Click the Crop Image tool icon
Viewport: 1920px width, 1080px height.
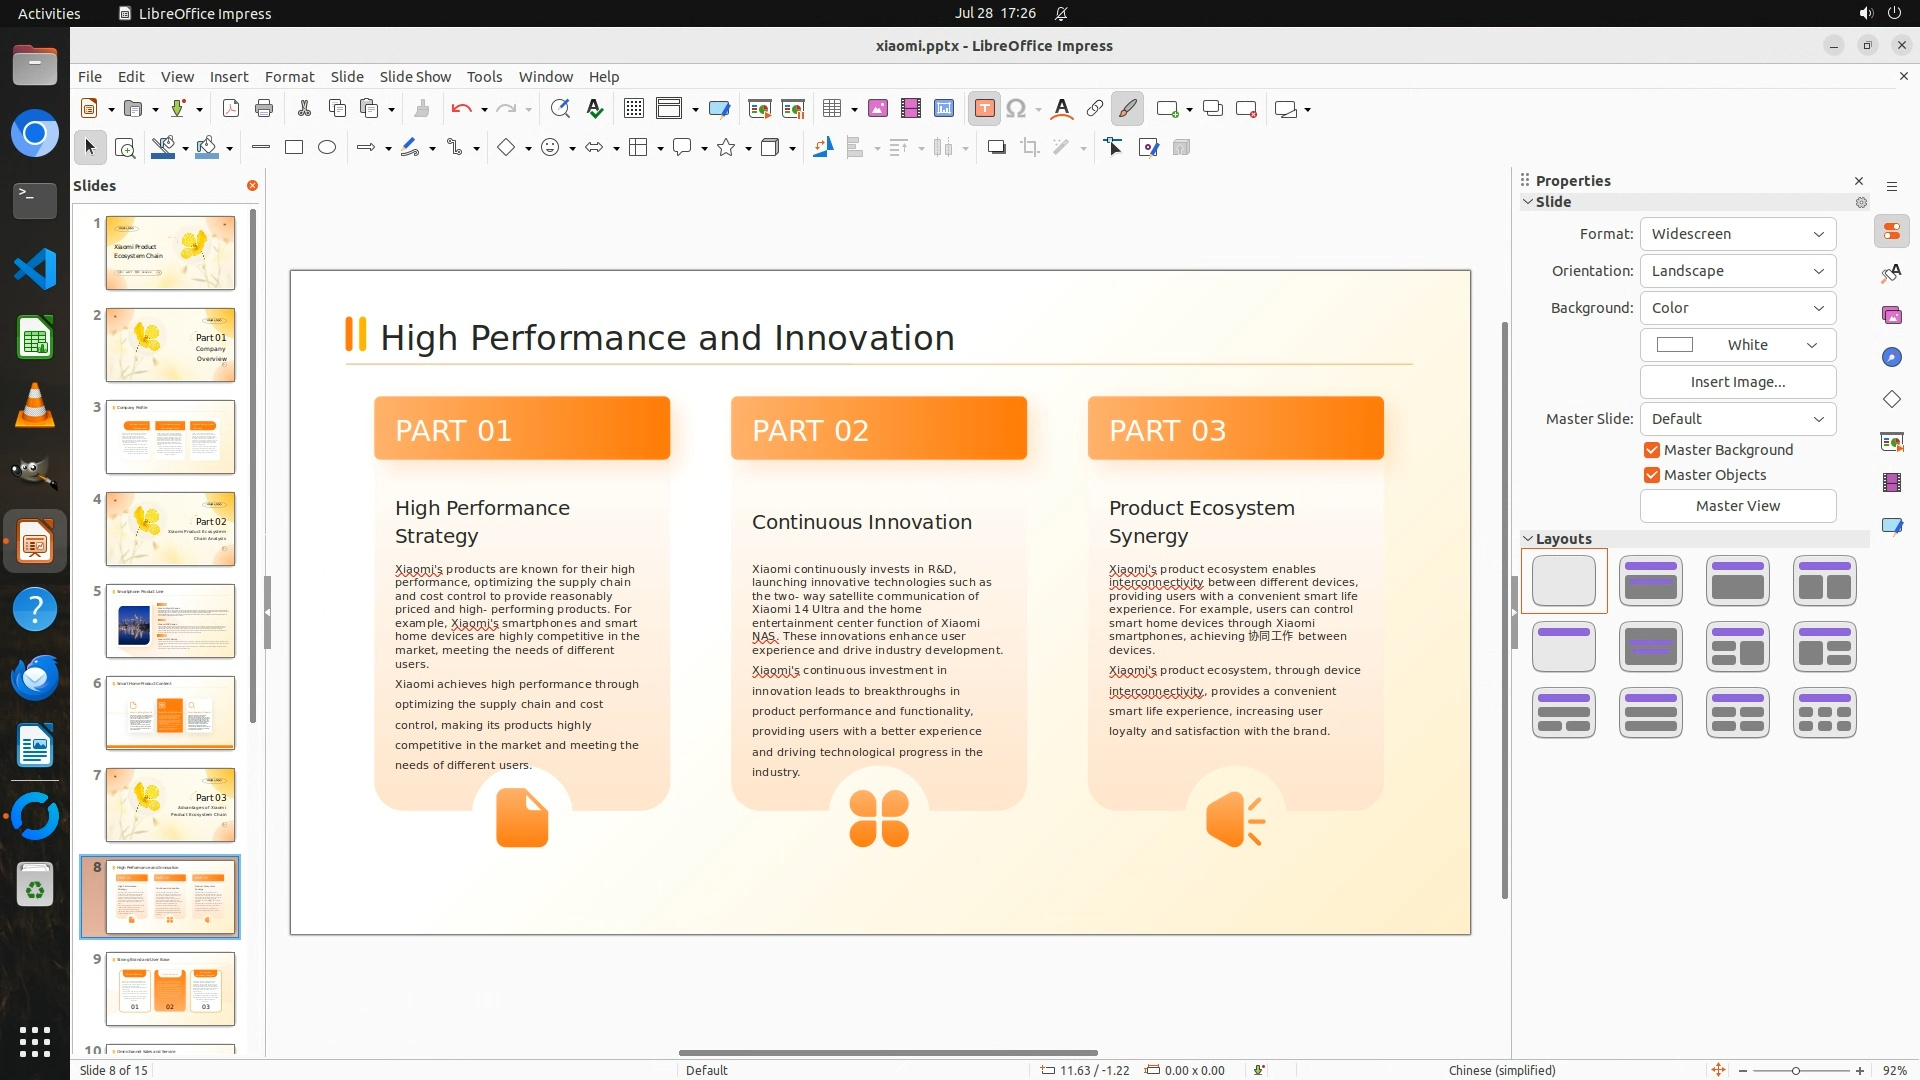tap(1030, 148)
